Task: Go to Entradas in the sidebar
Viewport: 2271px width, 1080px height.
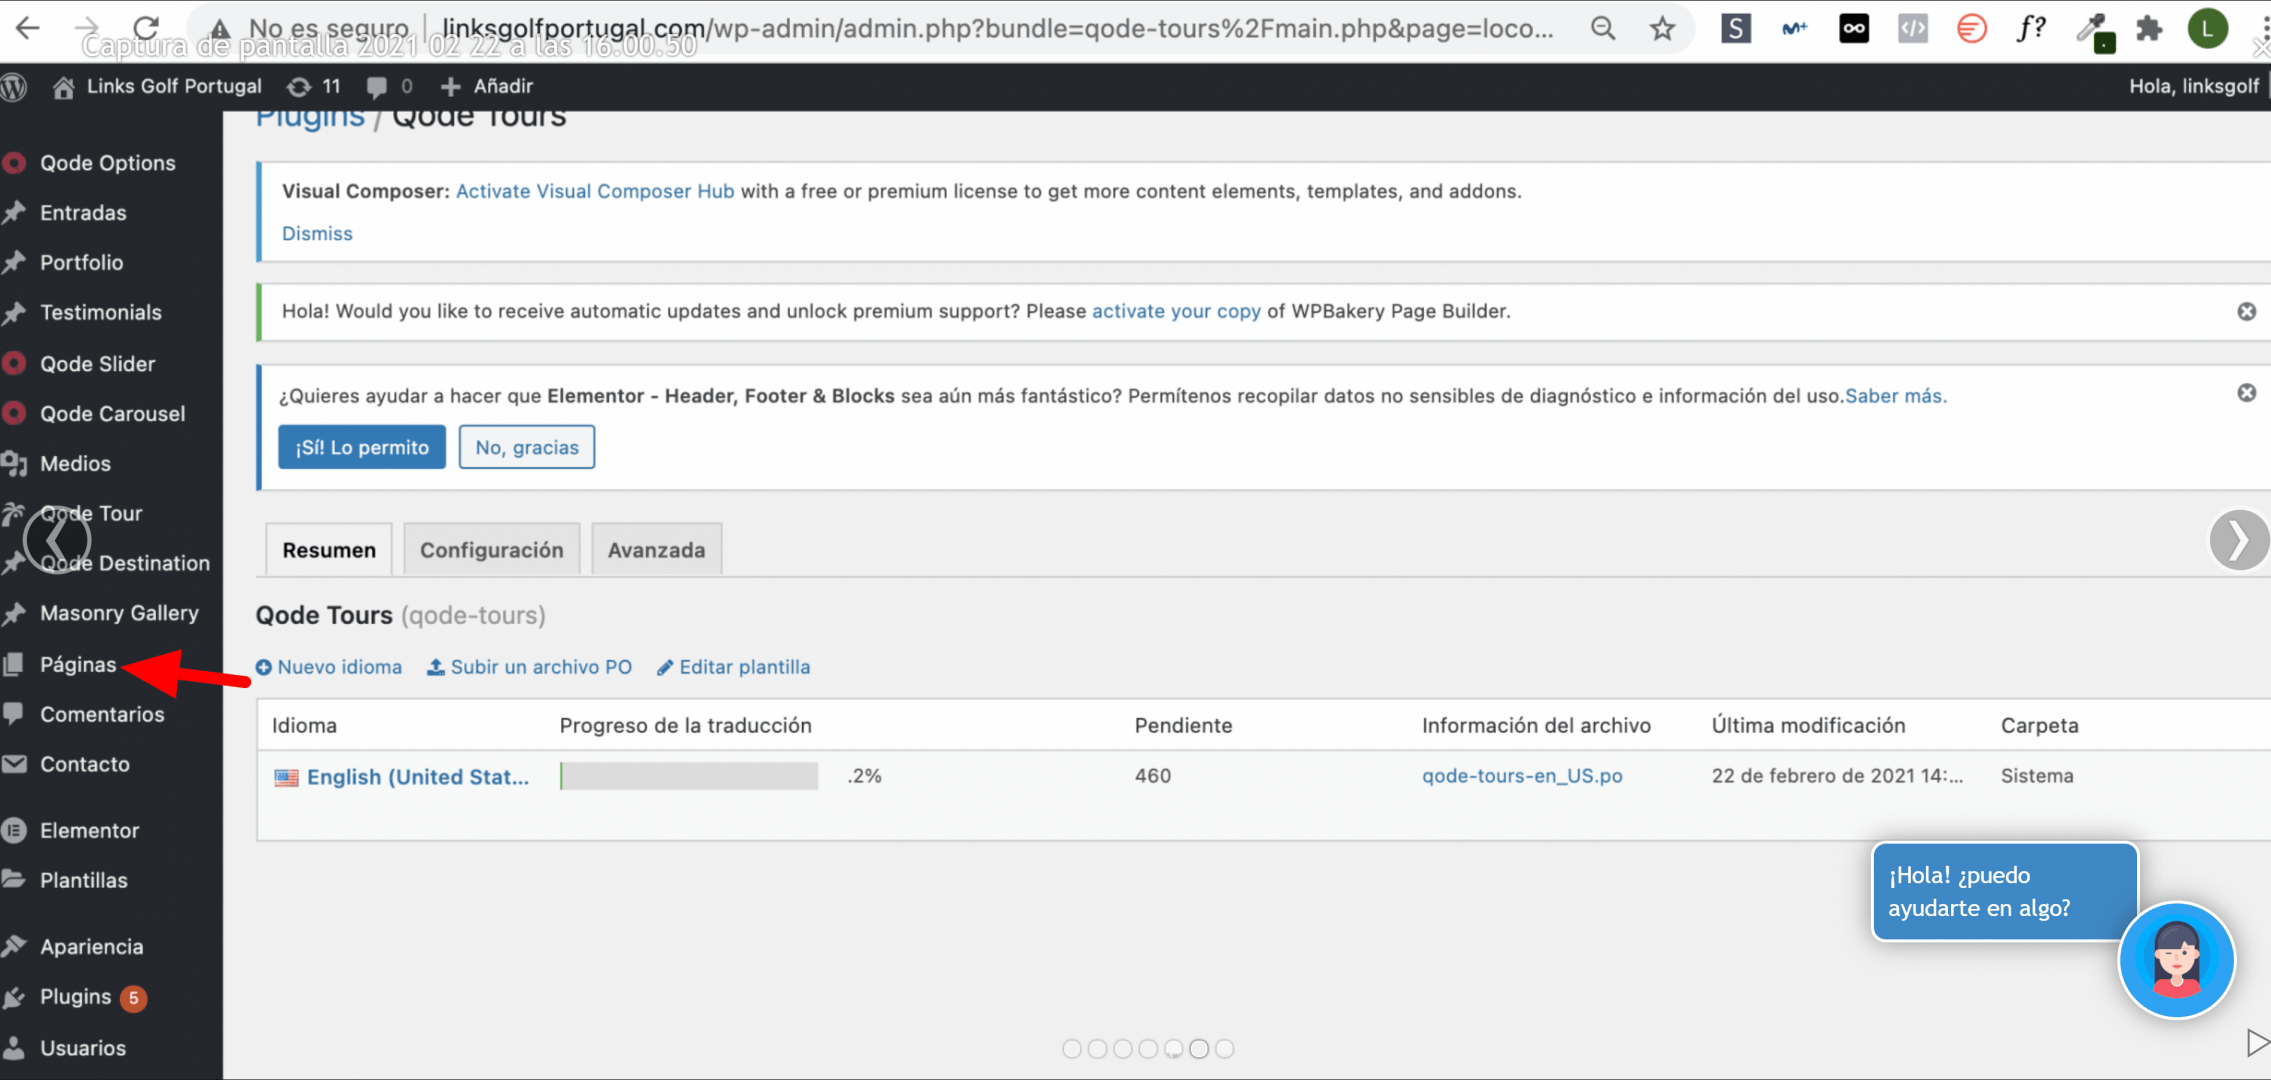Action: (83, 213)
